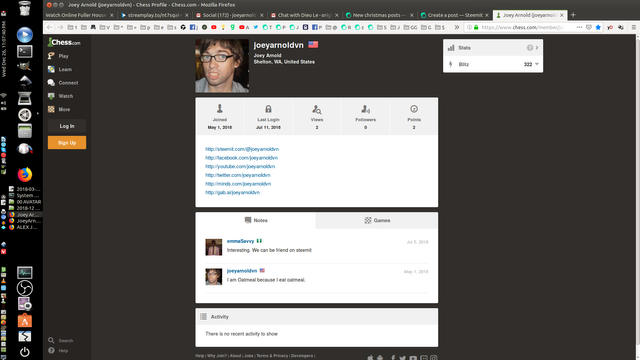Click the Terms & Privacy footer link
This screenshot has width=640, height=360.
pyautogui.click(x=272, y=356)
